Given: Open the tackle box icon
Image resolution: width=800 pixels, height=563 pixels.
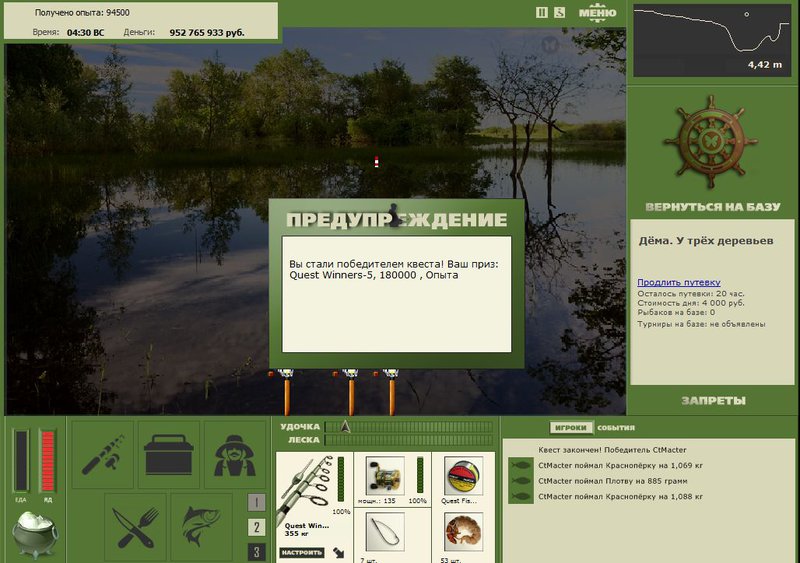Looking at the screenshot, I should (x=169, y=455).
